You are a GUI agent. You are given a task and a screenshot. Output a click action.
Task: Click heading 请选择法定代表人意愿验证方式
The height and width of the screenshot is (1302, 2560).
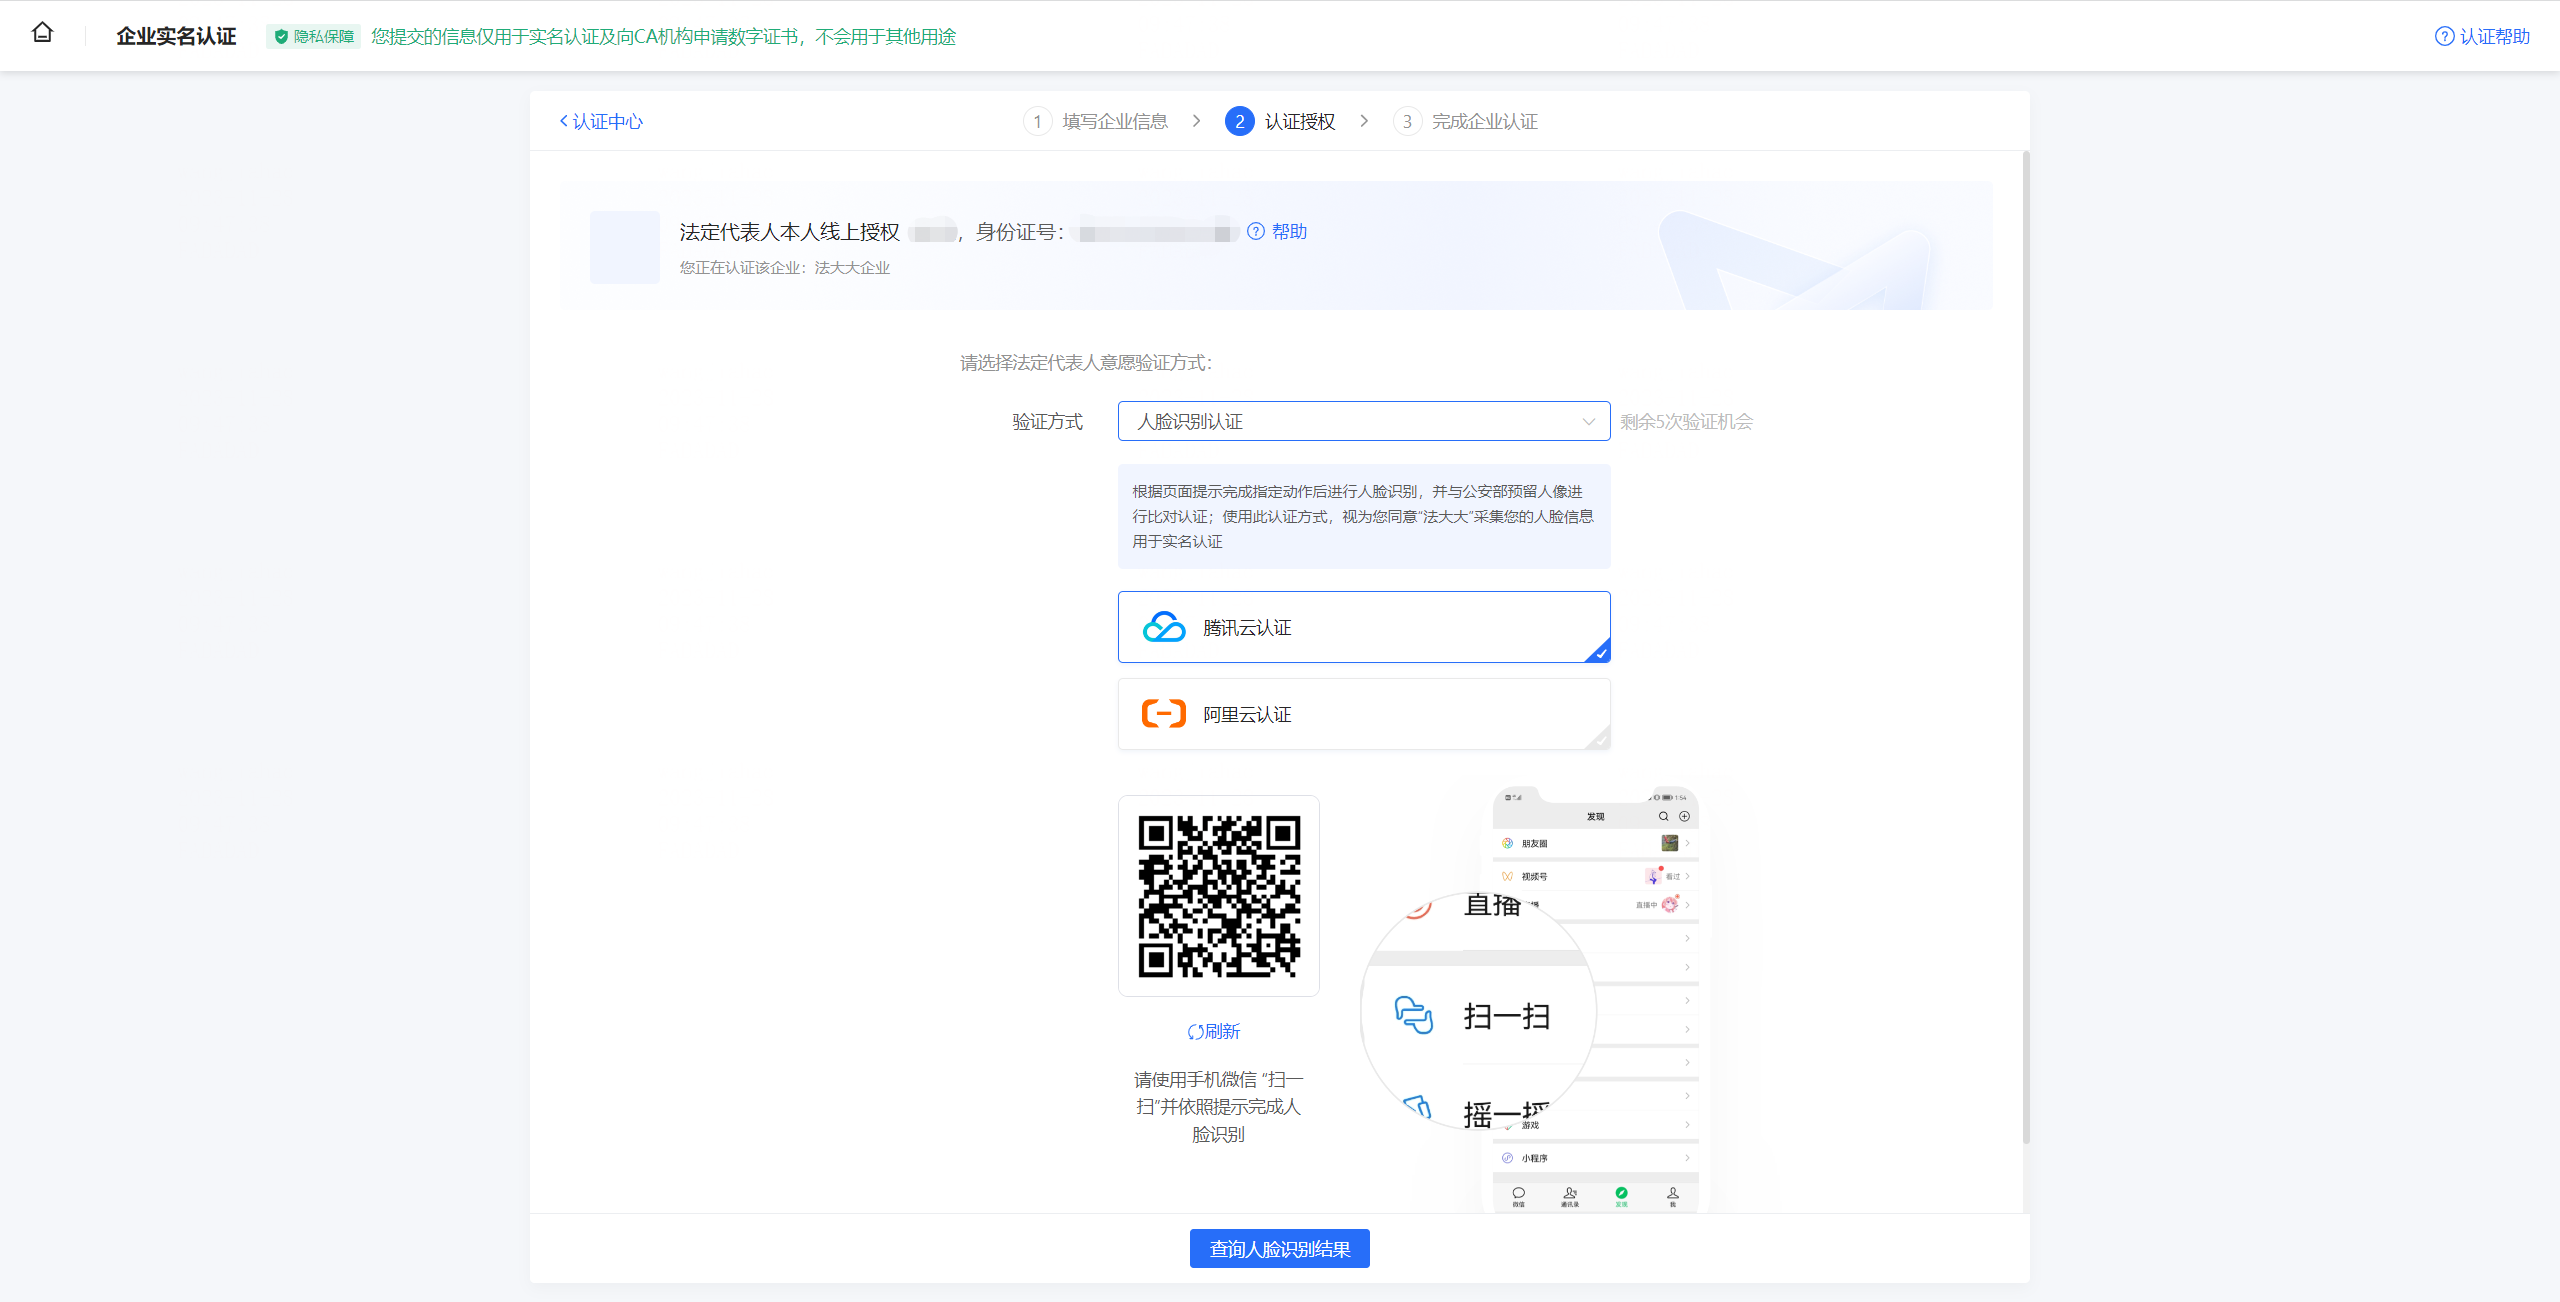pyautogui.click(x=1086, y=362)
